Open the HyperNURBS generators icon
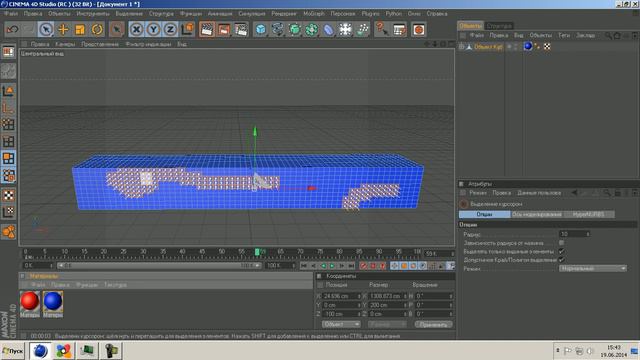The height and width of the screenshot is (360, 640). pyautogui.click(x=294, y=29)
